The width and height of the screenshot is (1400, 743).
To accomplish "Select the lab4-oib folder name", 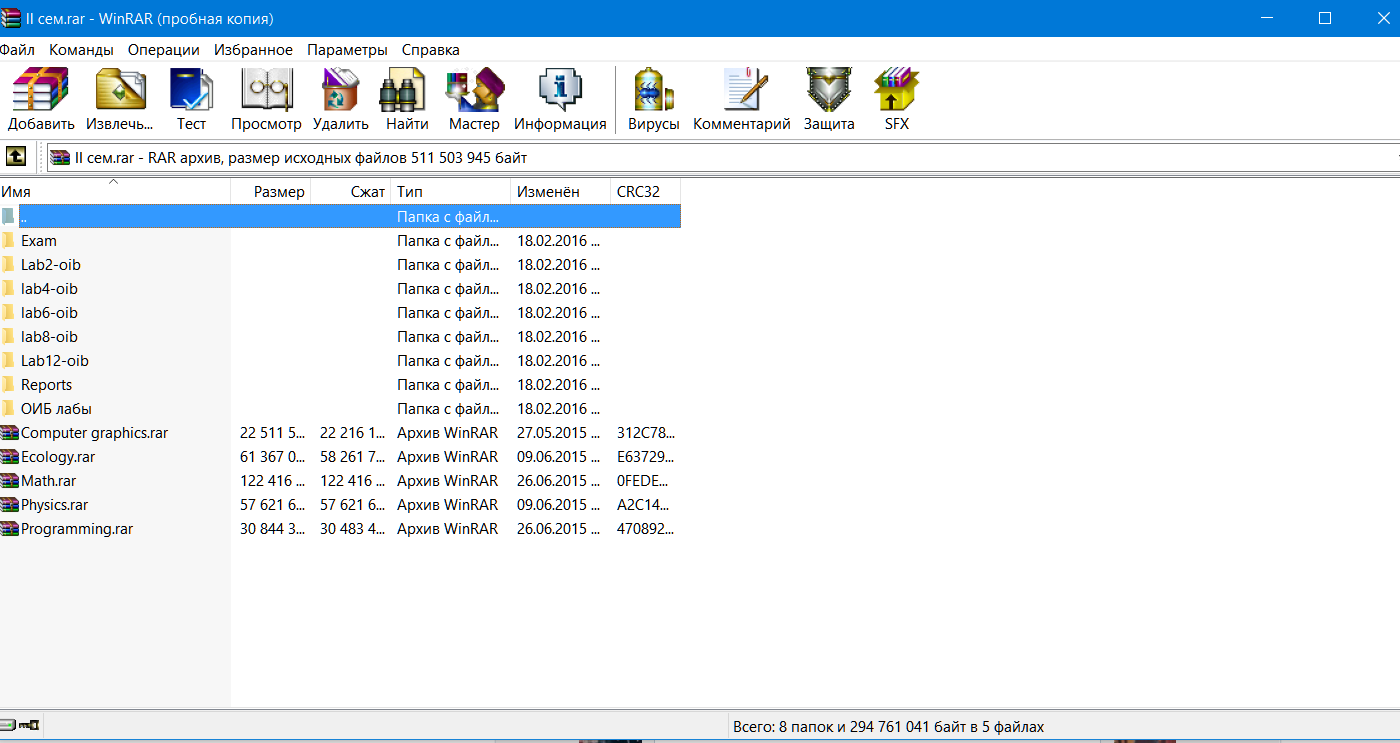I will [49, 289].
